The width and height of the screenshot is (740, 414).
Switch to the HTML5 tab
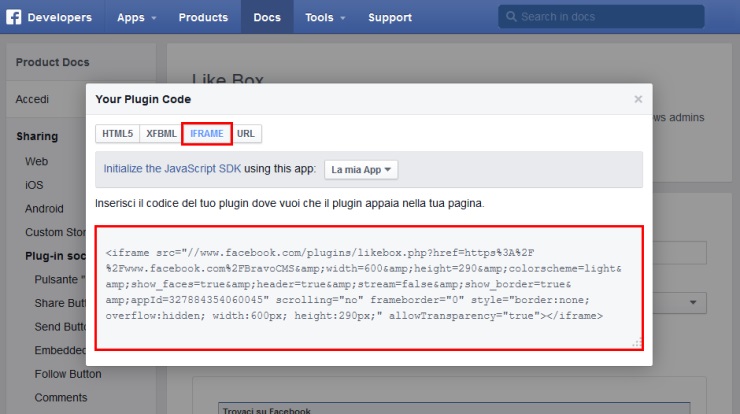[x=117, y=133]
